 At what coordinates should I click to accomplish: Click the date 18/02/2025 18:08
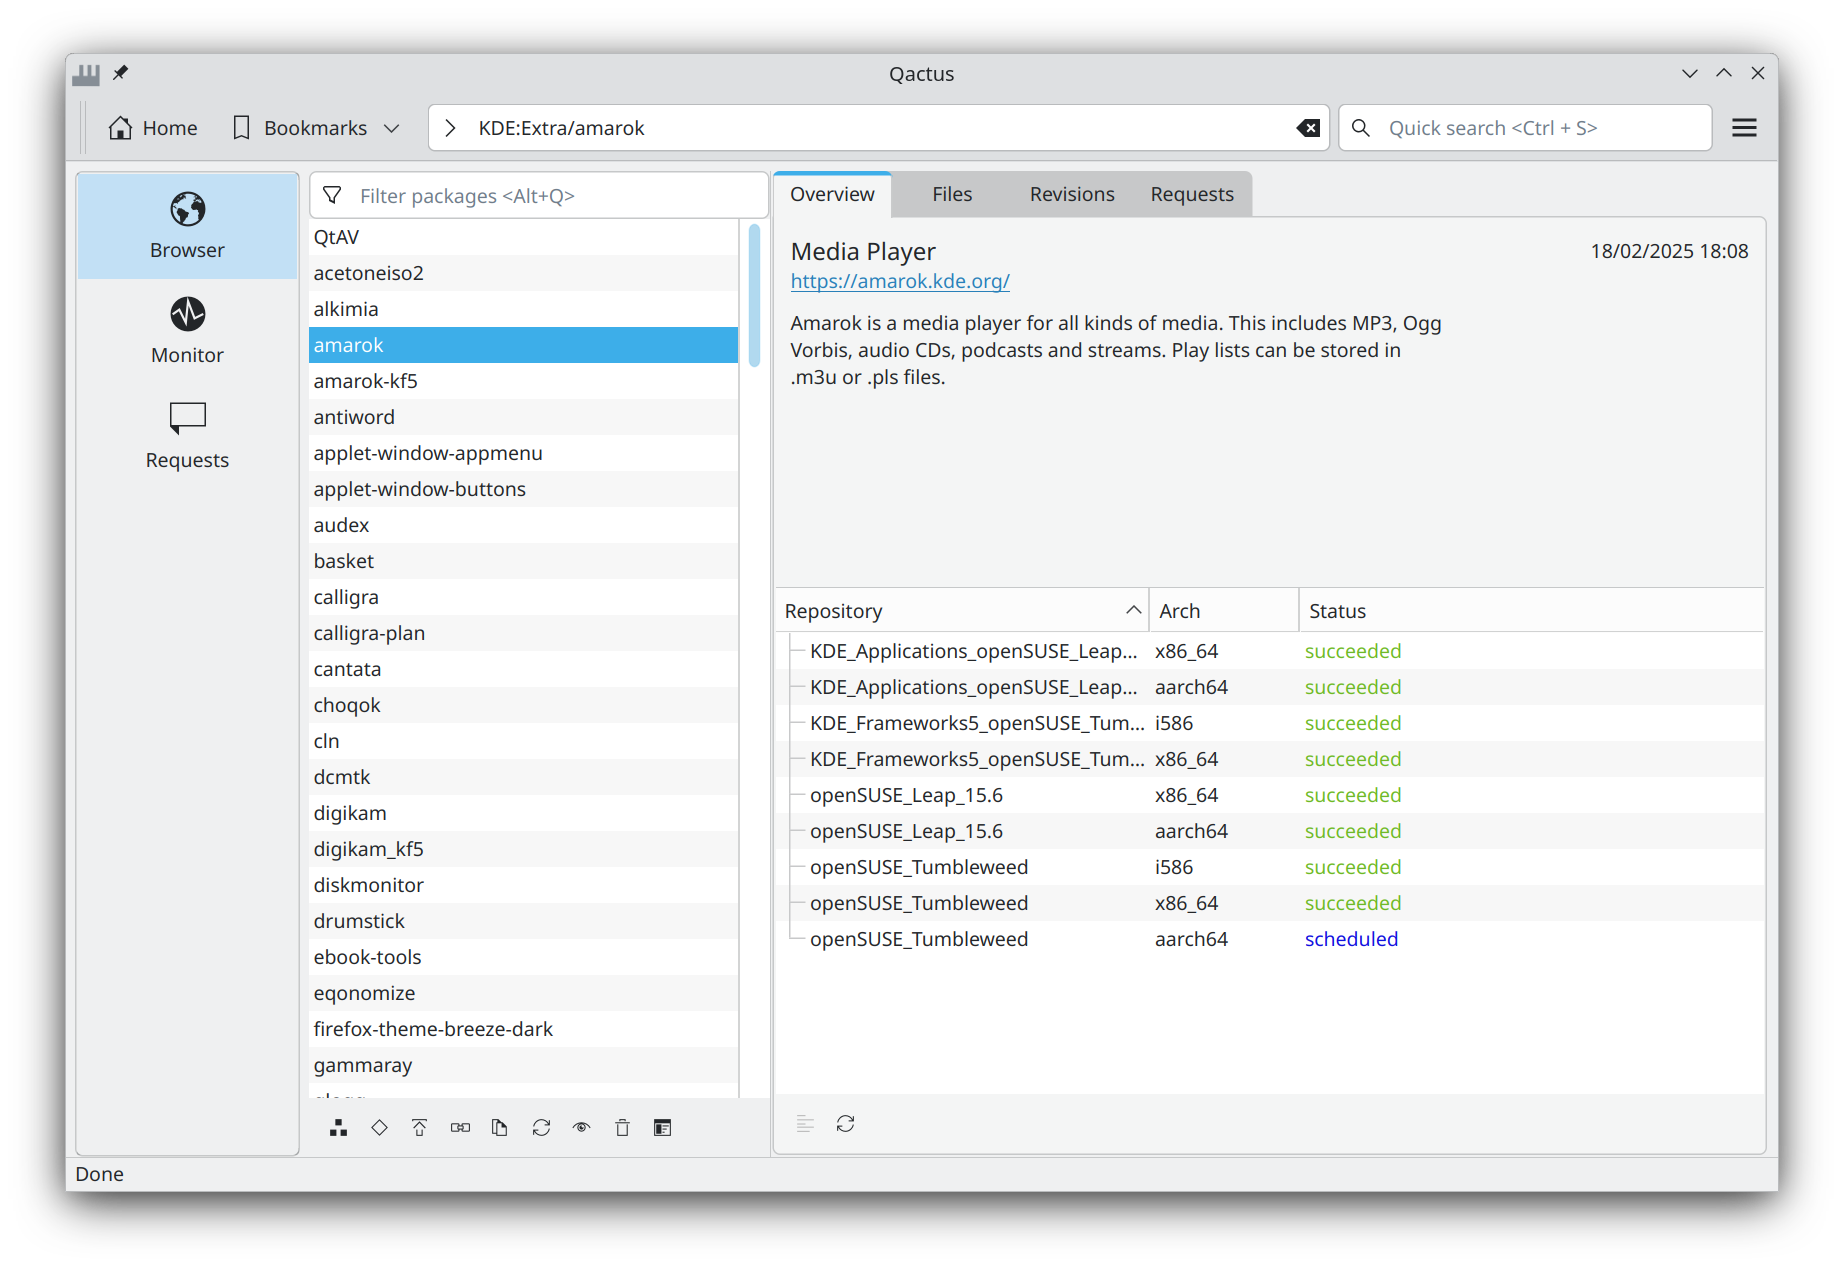click(1669, 251)
